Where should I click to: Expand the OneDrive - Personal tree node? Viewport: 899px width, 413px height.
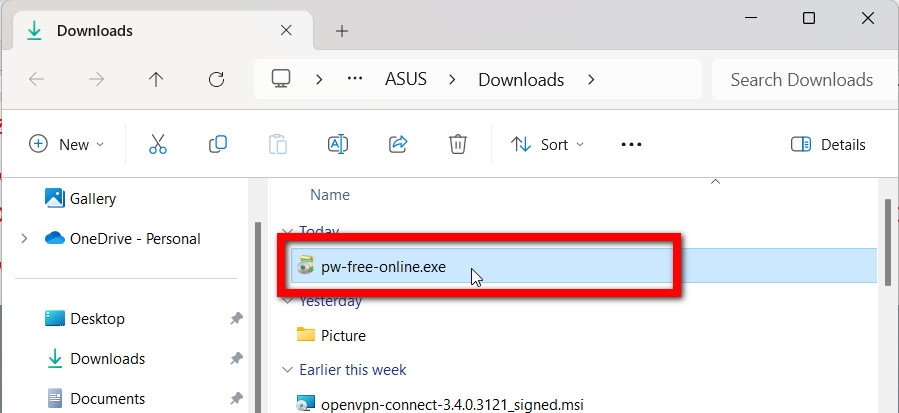[24, 238]
